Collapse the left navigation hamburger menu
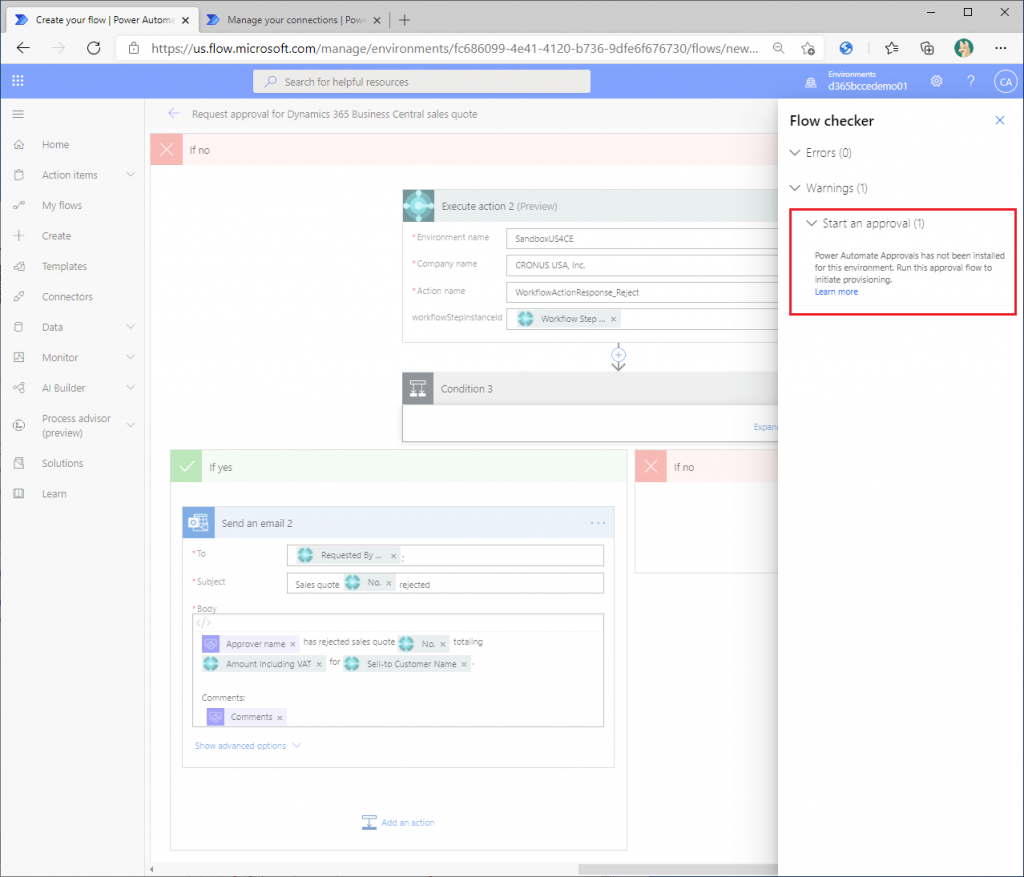The width and height of the screenshot is (1024, 877). (x=18, y=114)
